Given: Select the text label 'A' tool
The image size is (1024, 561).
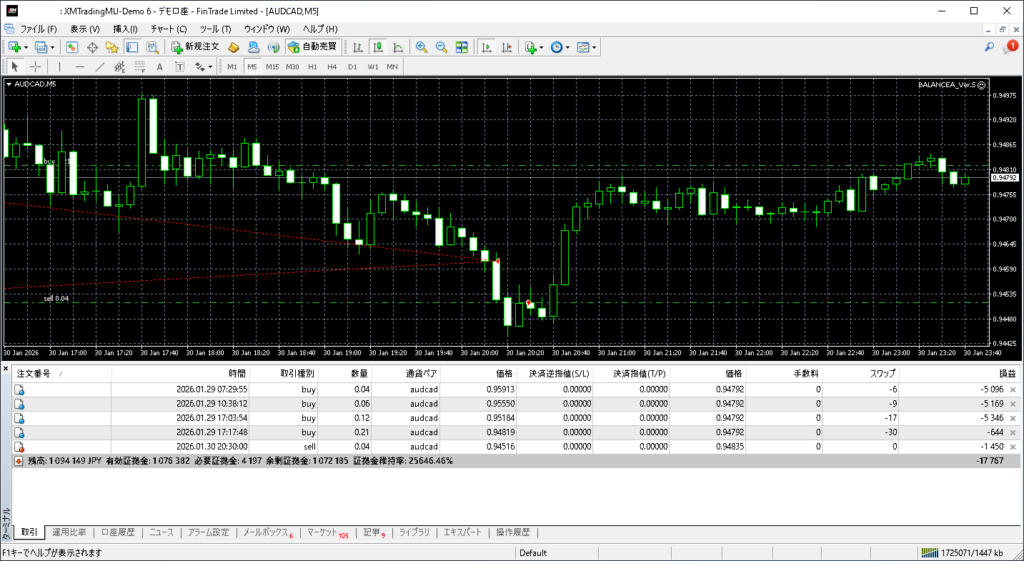Looking at the screenshot, I should (x=161, y=67).
